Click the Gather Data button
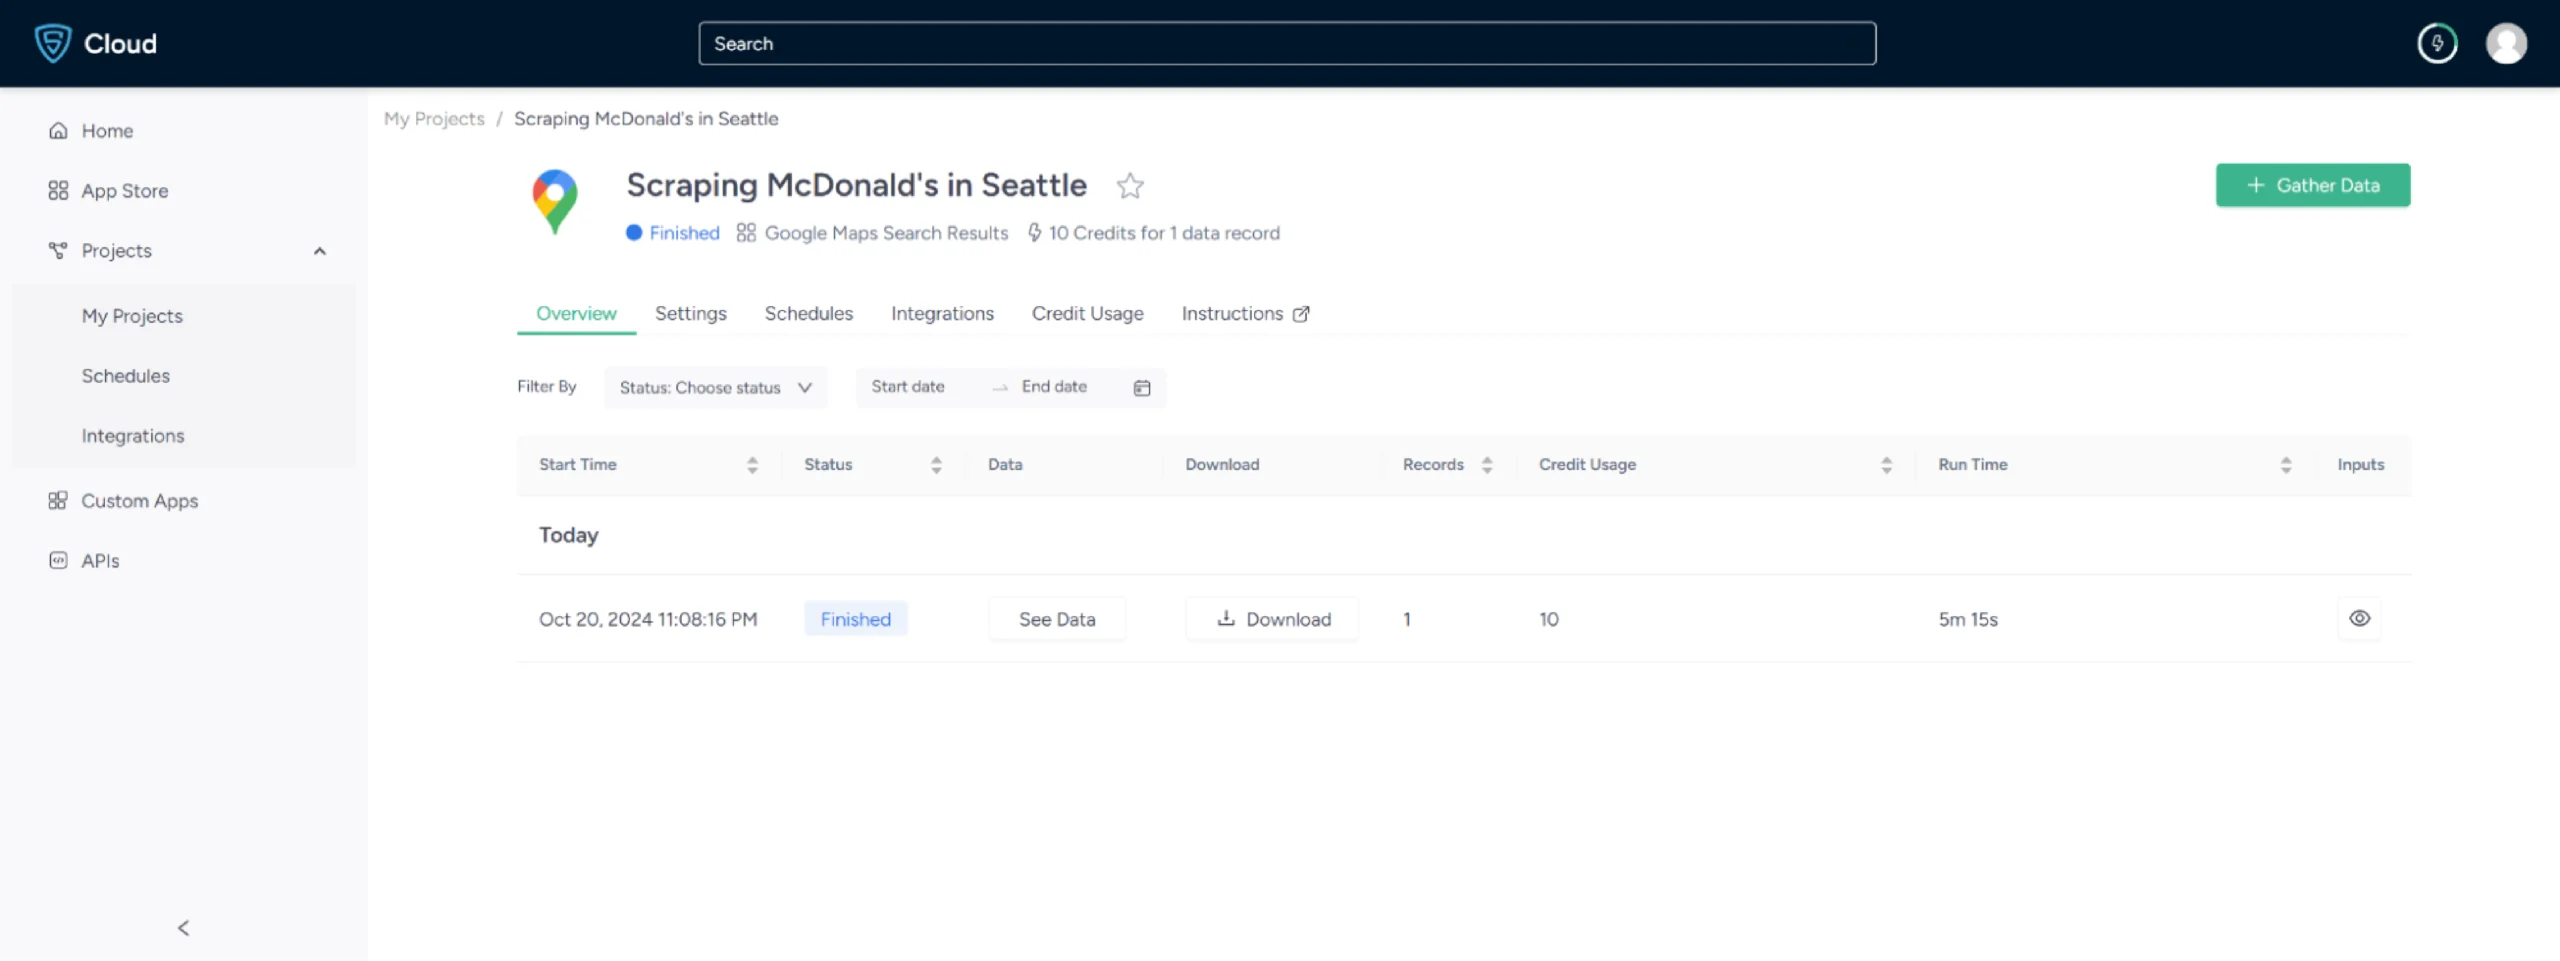Screen dimensions: 2560x961 coord(2313,186)
